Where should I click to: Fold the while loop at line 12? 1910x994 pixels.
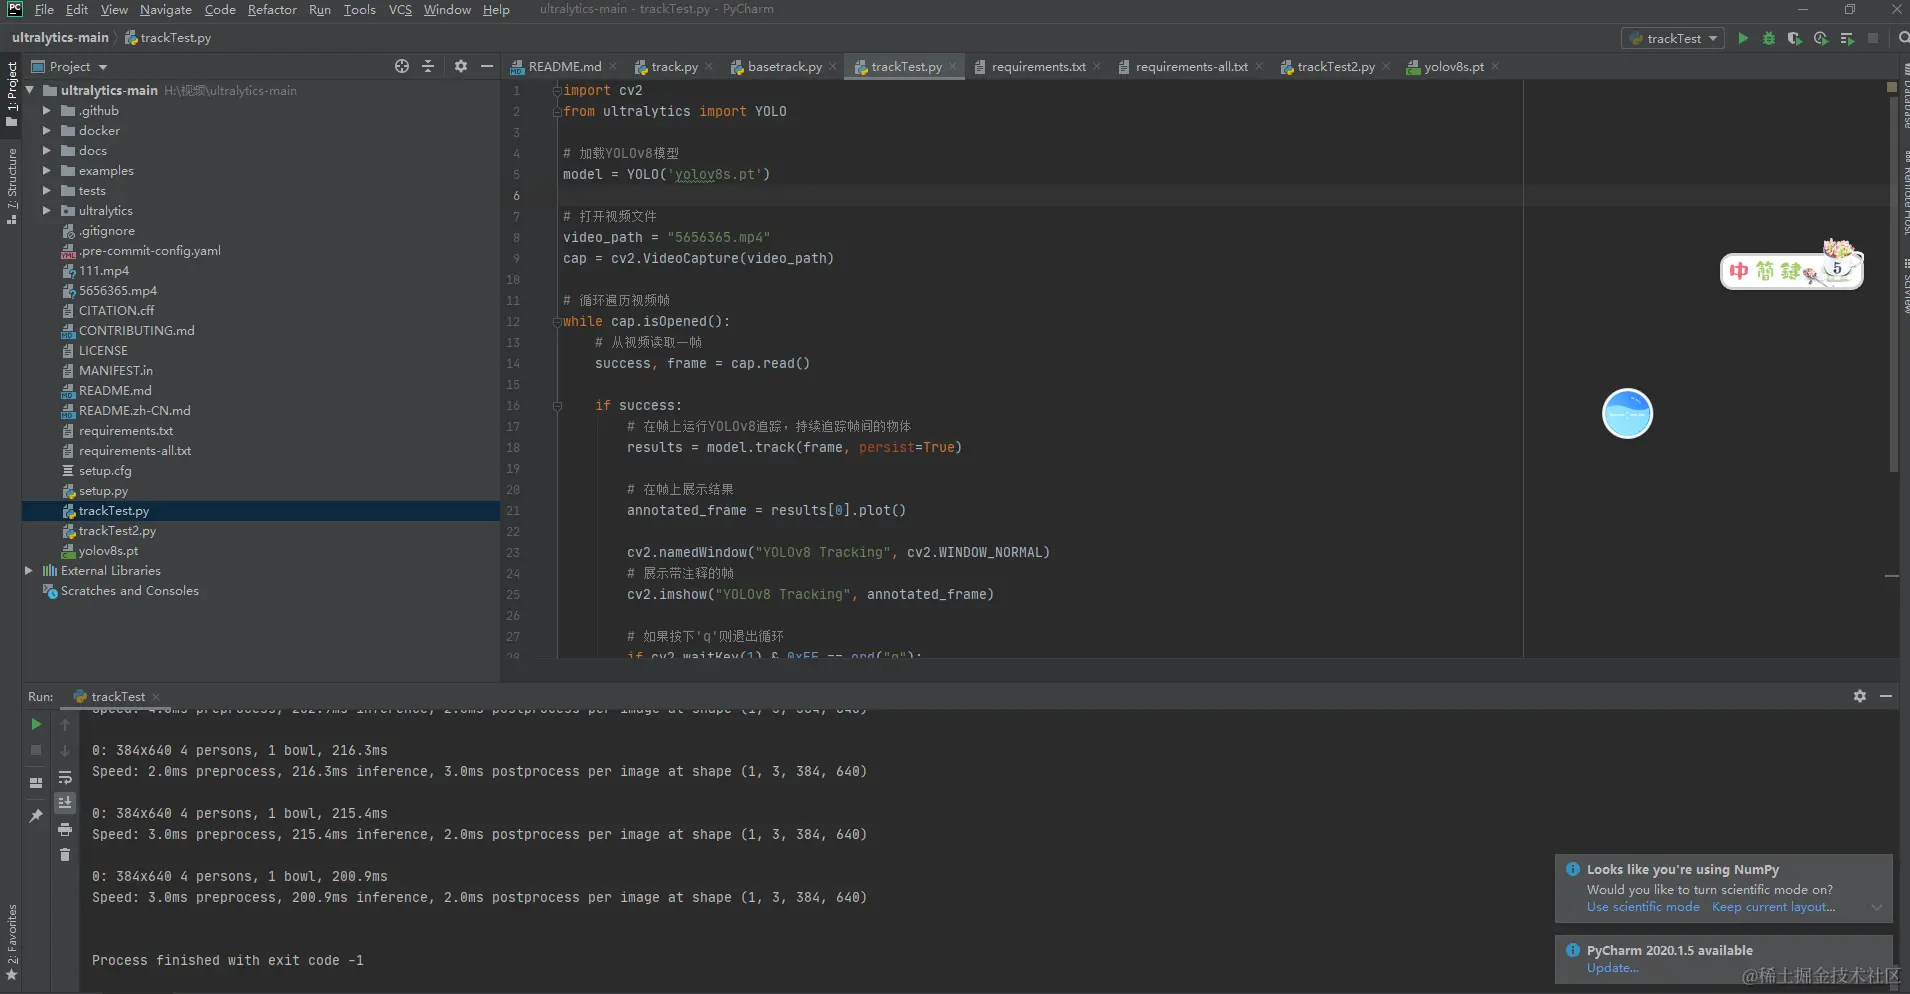tap(557, 322)
